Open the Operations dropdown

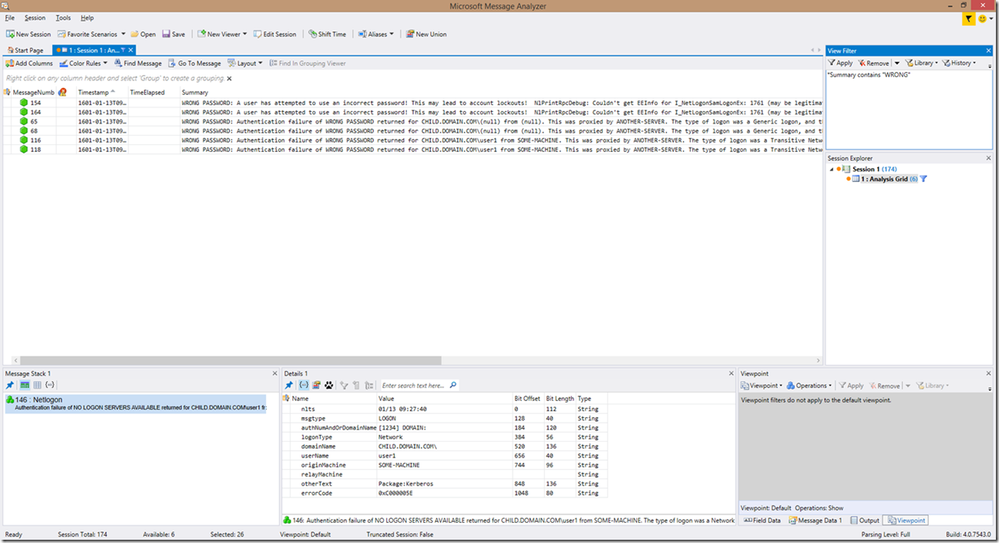(x=810, y=386)
